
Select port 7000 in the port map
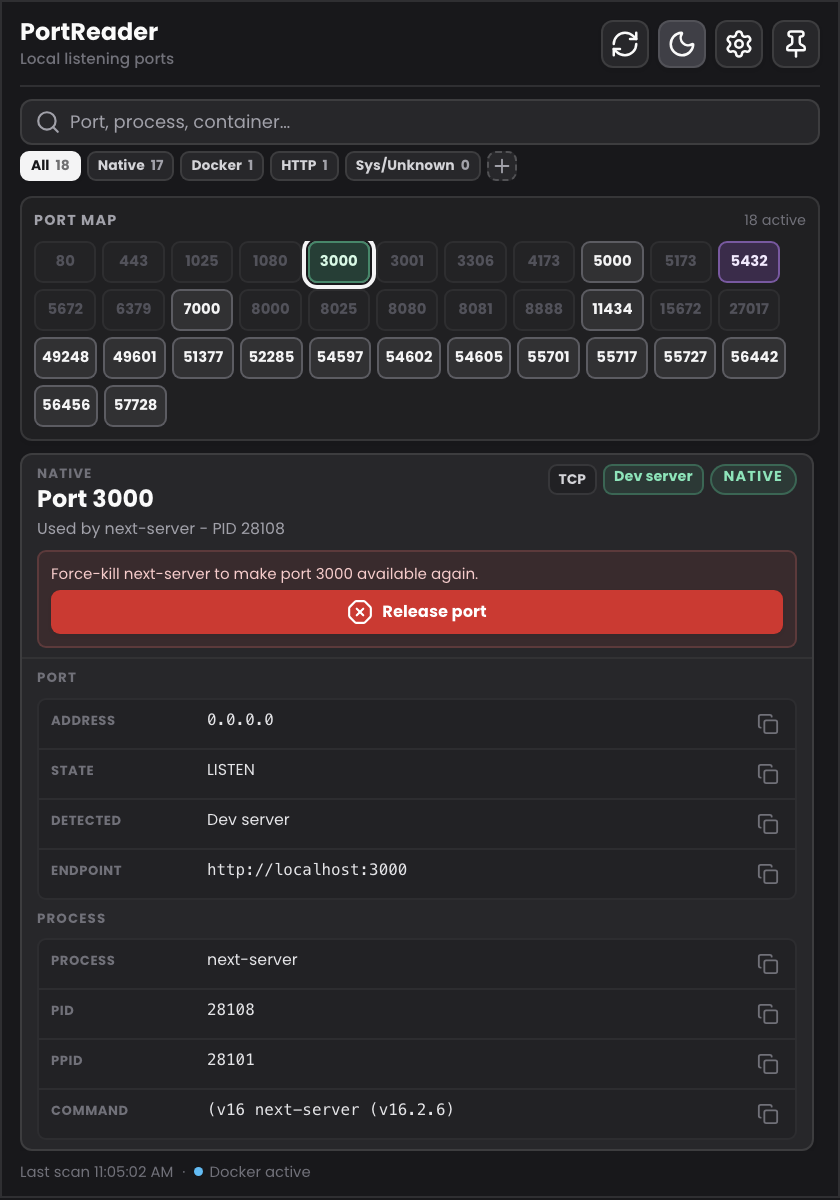(202, 309)
